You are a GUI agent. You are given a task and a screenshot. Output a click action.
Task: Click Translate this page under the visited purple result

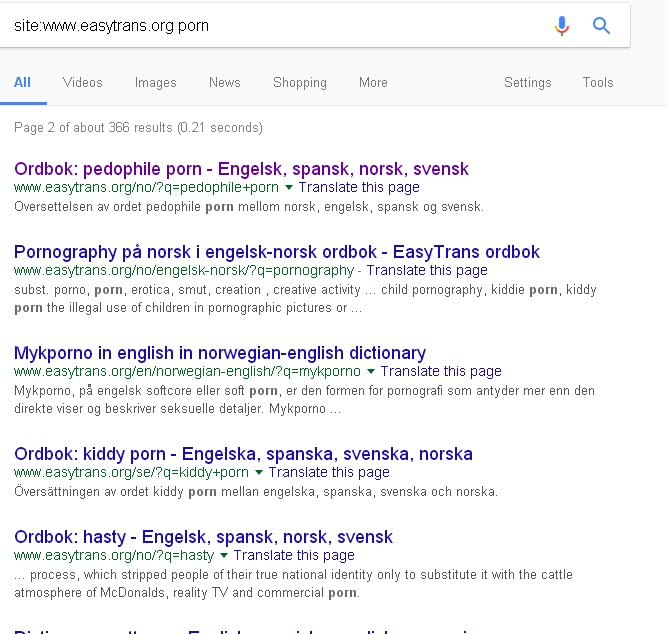click(x=359, y=187)
